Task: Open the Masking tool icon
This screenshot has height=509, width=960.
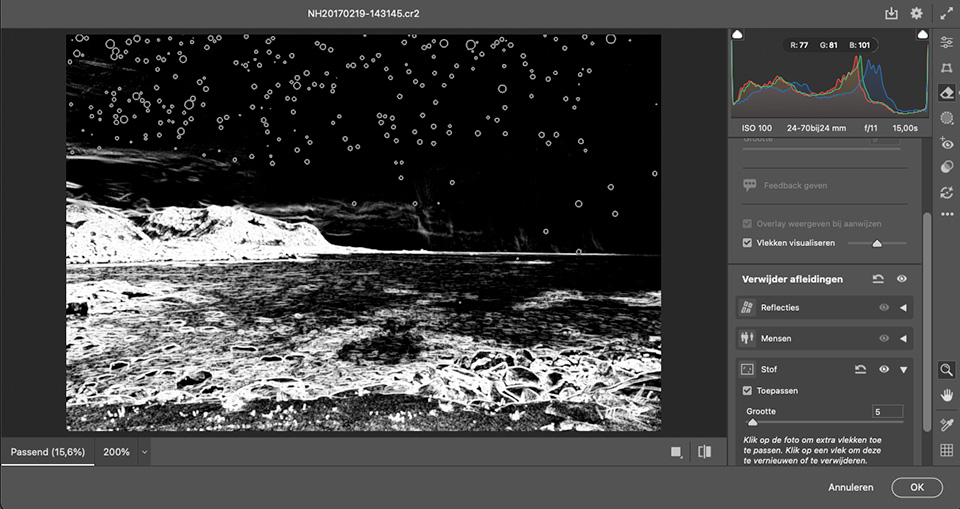Action: 946,118
